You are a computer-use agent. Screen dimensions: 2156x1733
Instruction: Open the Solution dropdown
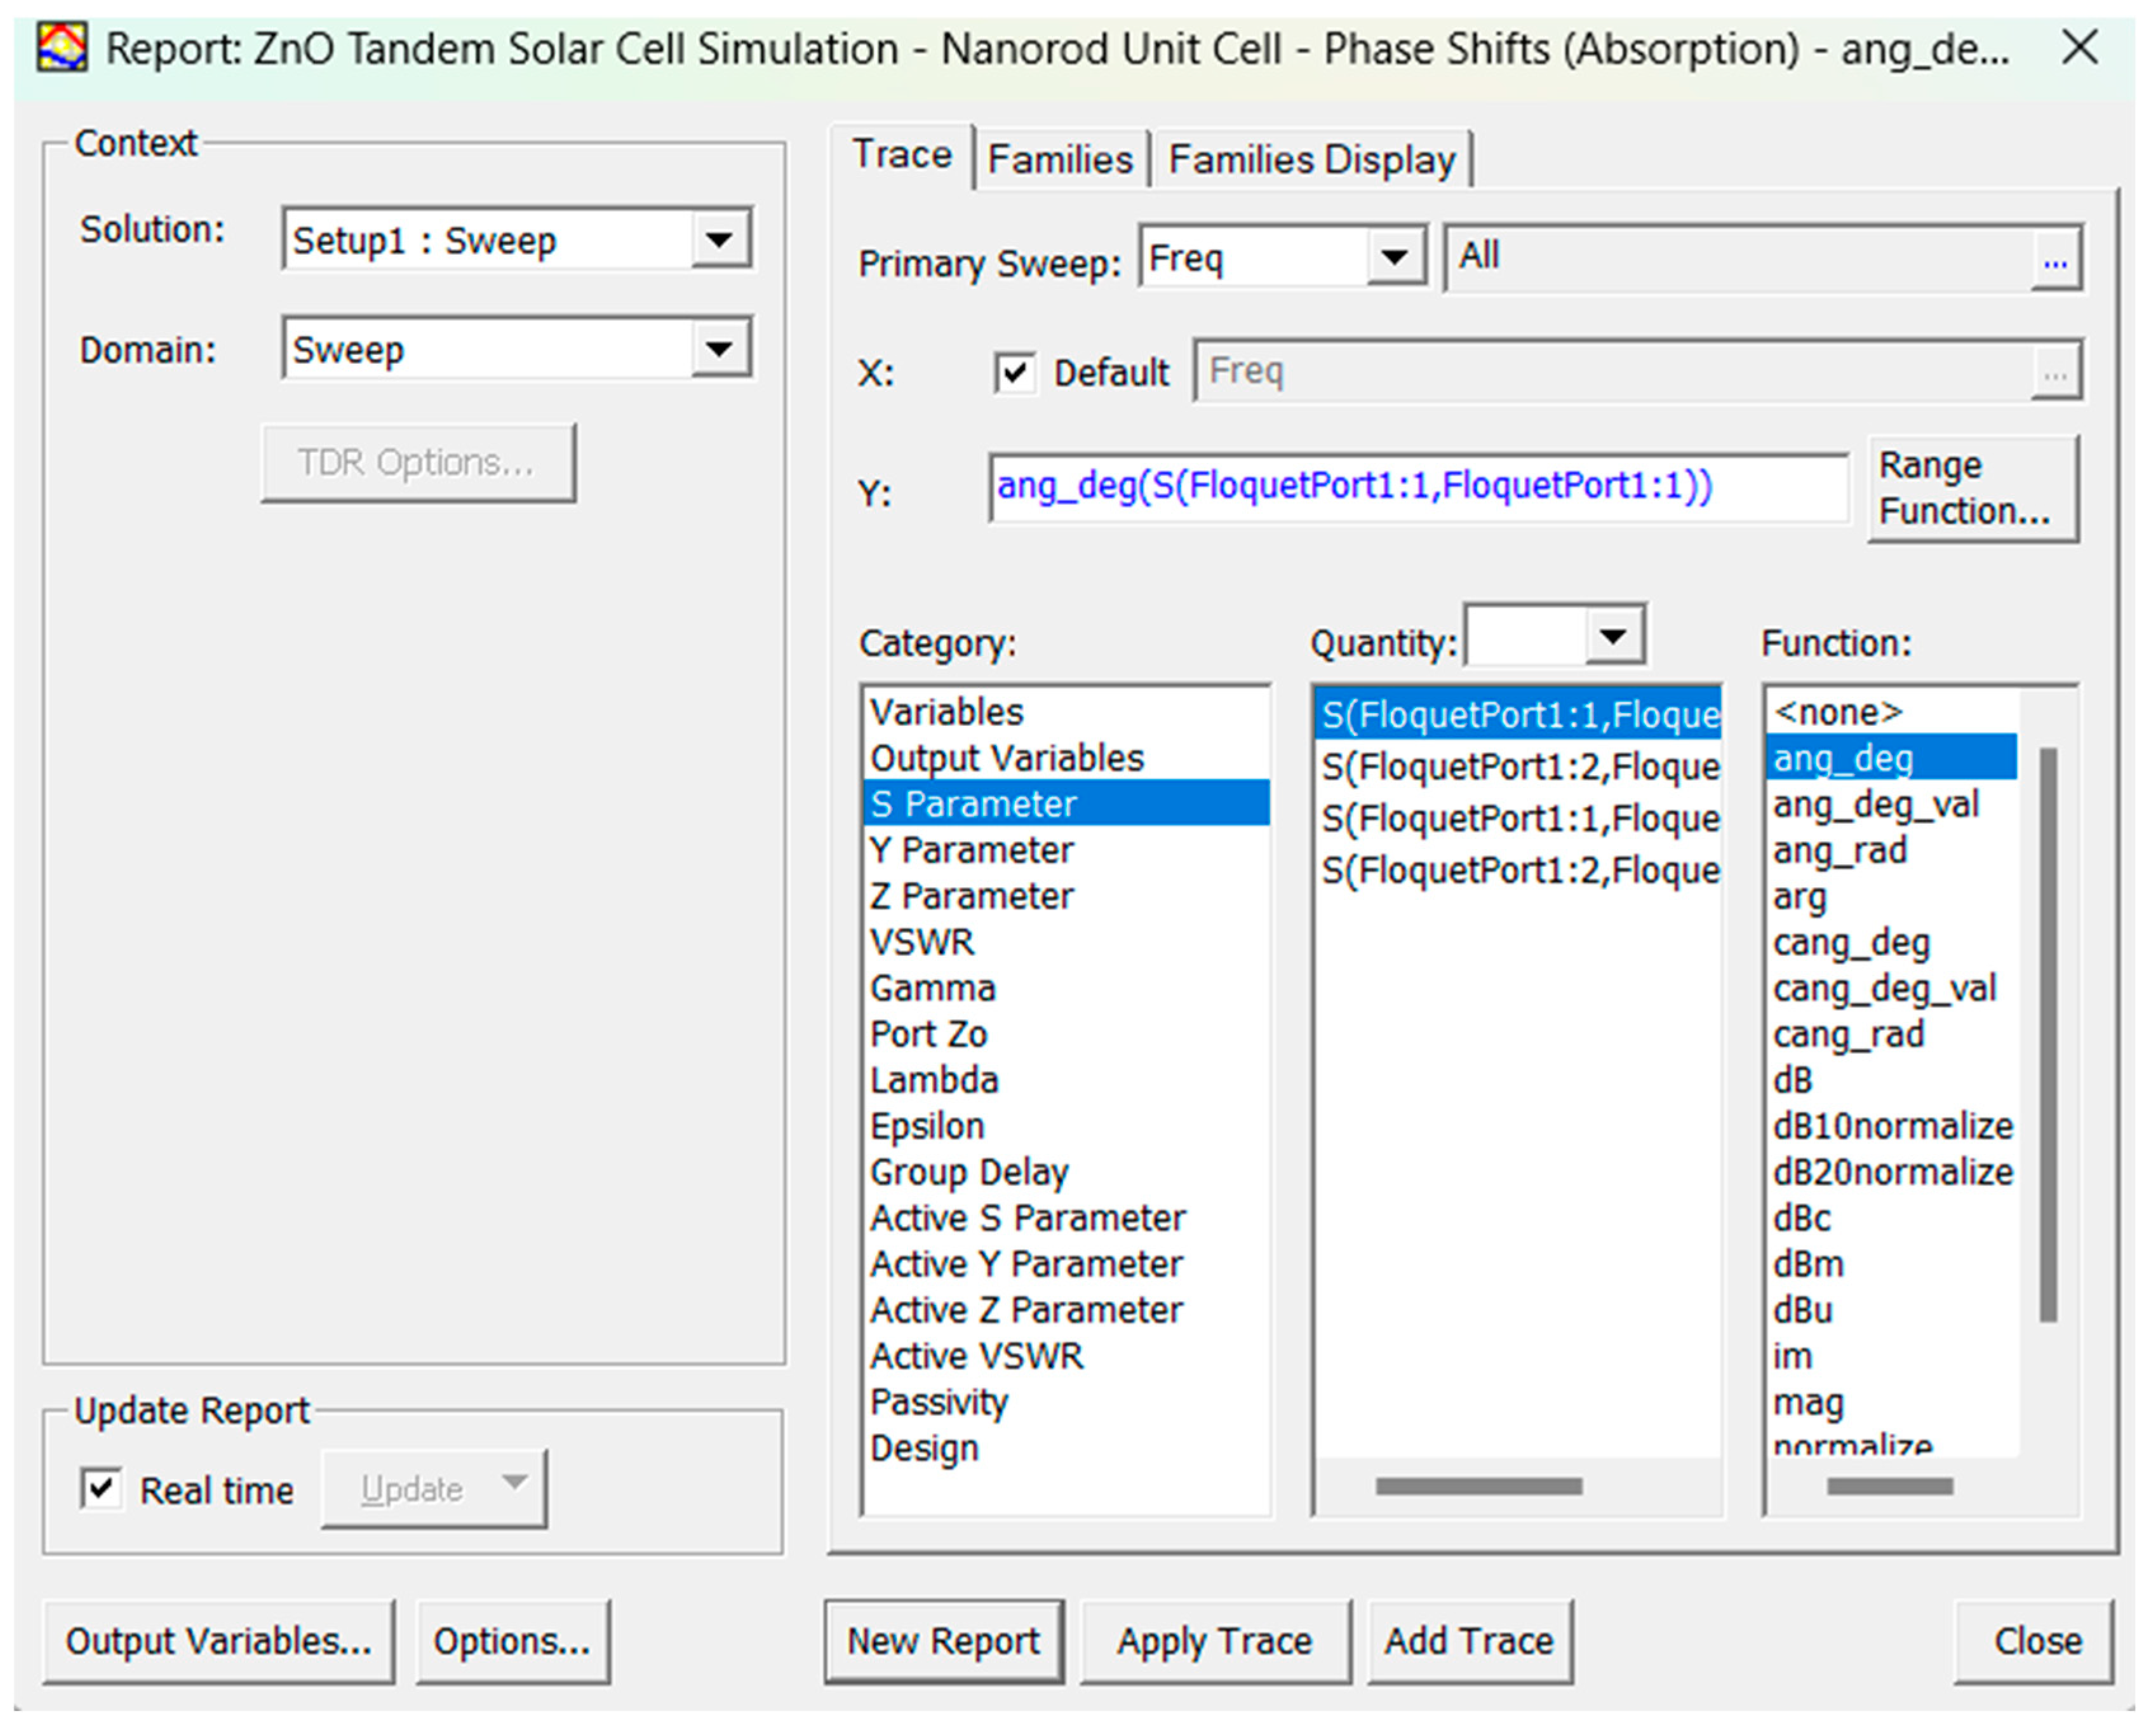(719, 240)
